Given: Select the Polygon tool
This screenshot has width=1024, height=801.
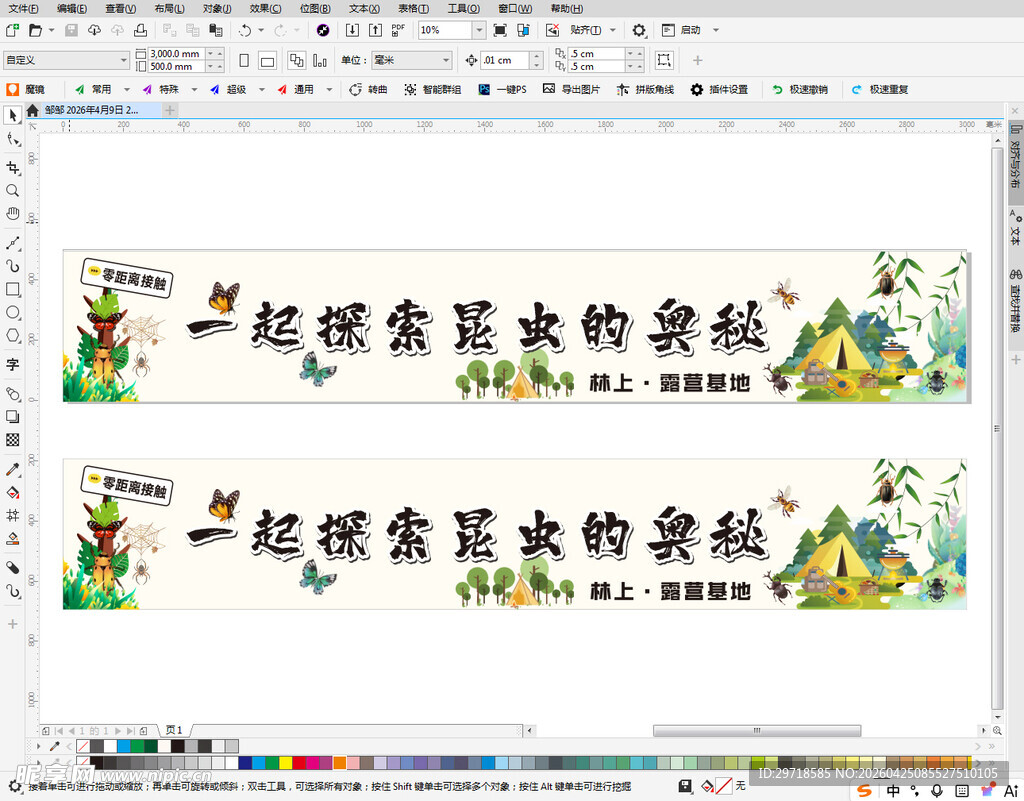Looking at the screenshot, I should pyautogui.click(x=12, y=336).
